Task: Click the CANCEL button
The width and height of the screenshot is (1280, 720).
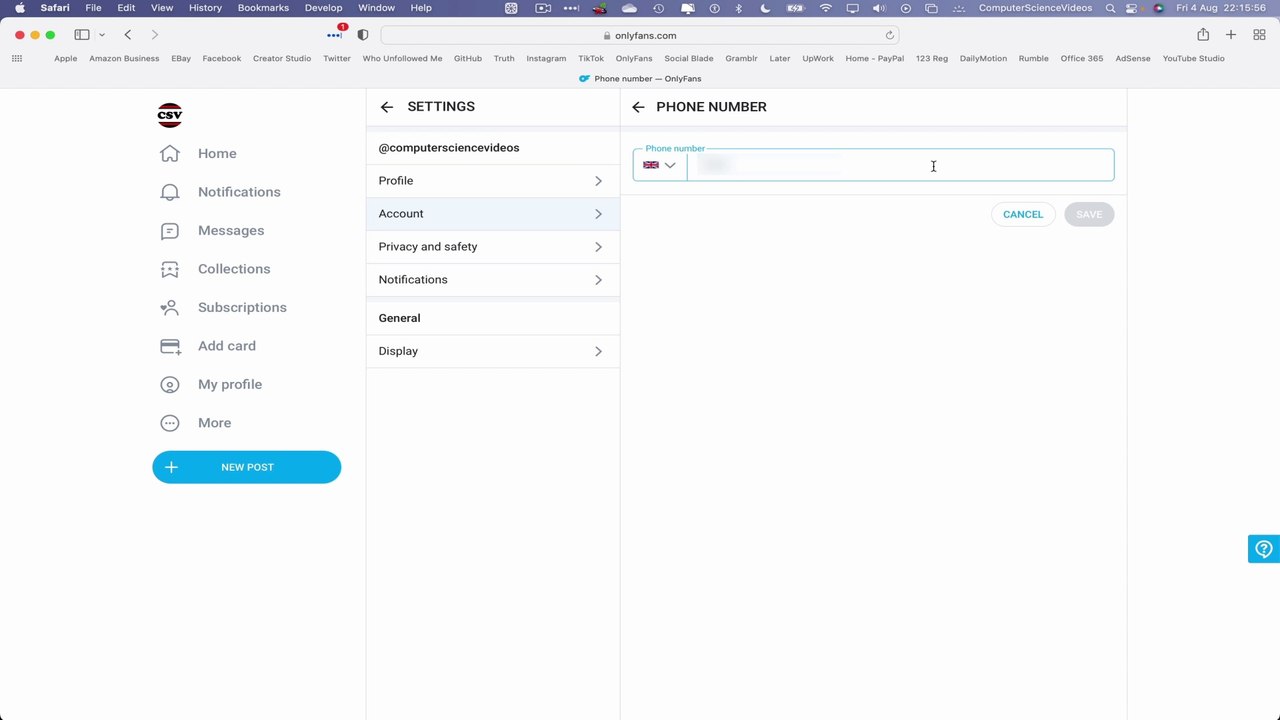Action: point(1023,214)
